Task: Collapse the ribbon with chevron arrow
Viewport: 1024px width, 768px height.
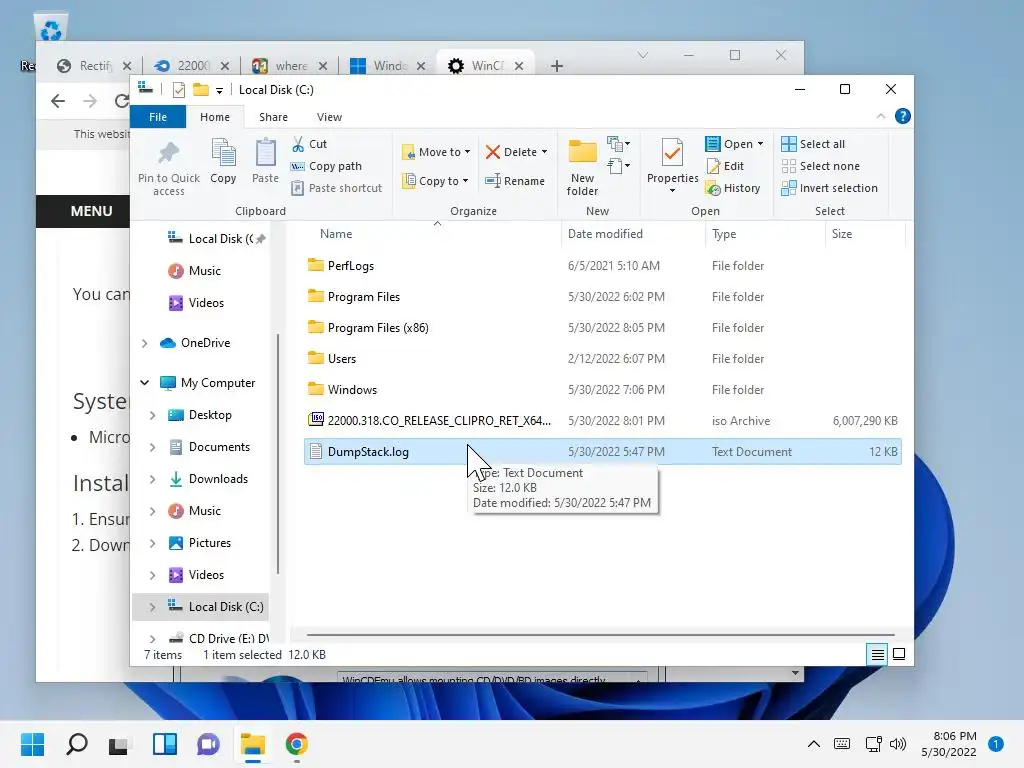Action: coord(881,116)
